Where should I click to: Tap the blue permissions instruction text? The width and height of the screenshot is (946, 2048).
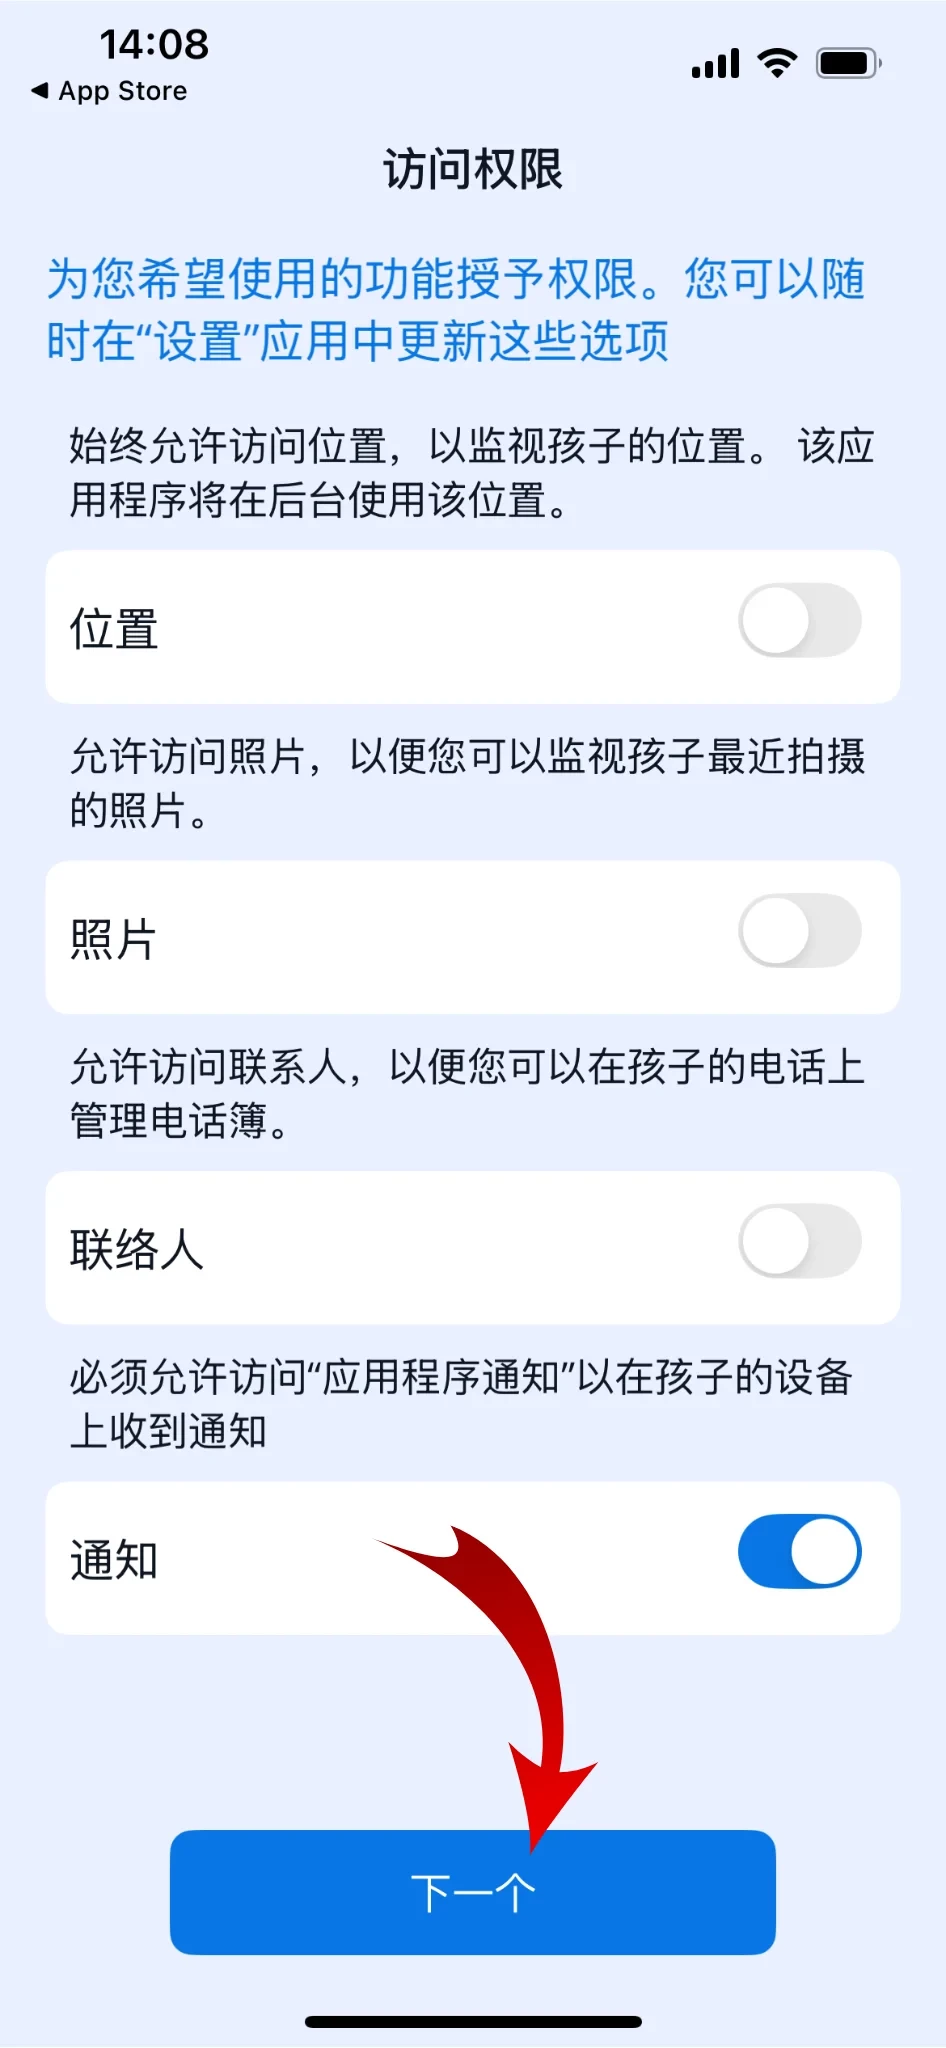click(456, 309)
